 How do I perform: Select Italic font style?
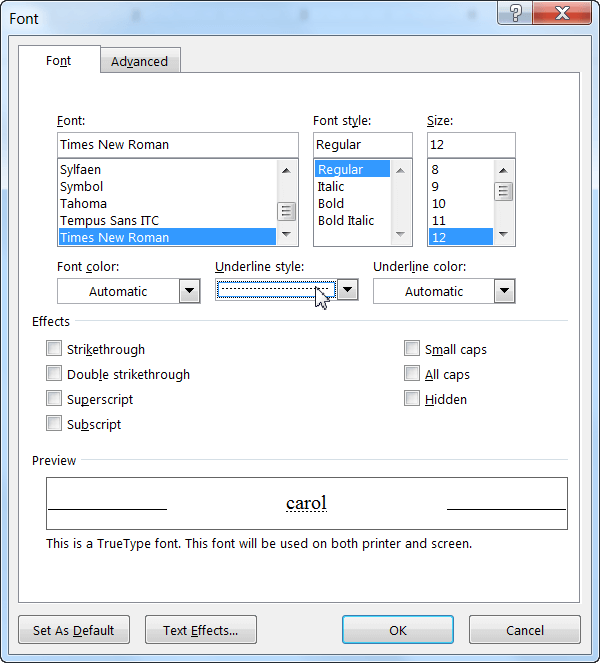(x=352, y=186)
